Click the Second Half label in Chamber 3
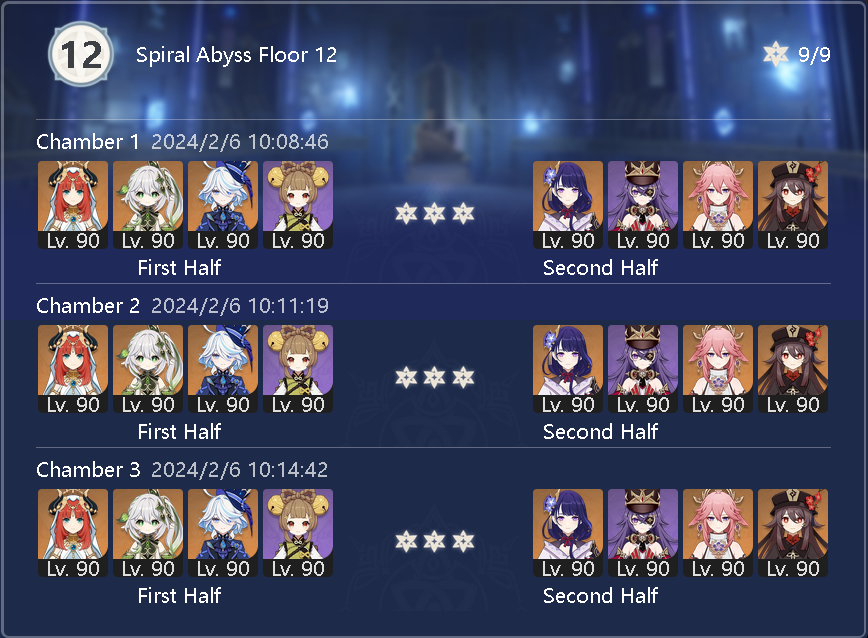Viewport: 868px width, 638px height. [601, 595]
